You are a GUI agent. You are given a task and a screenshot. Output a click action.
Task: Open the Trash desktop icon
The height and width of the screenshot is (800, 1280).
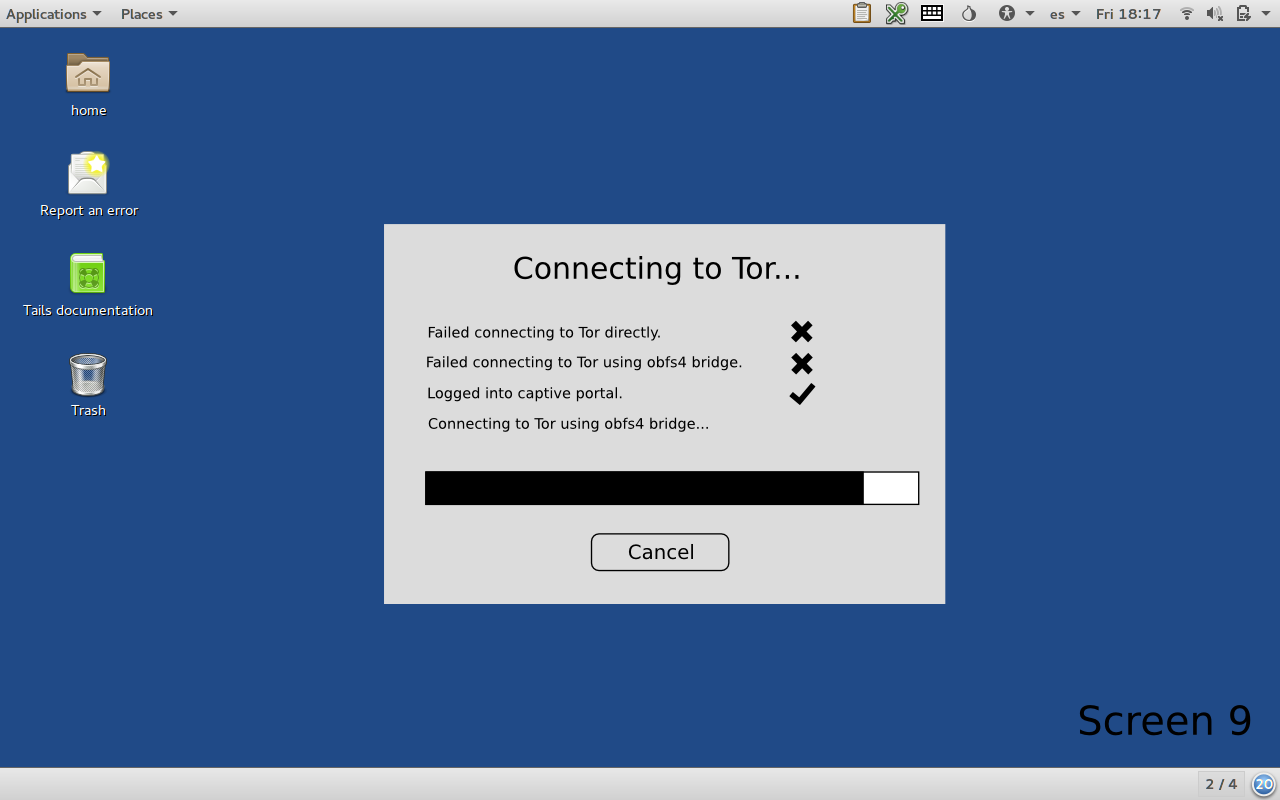(x=88, y=375)
